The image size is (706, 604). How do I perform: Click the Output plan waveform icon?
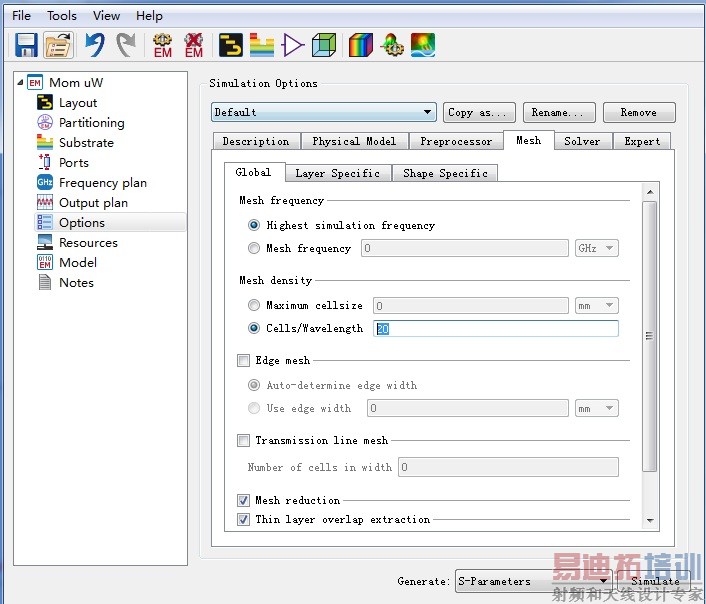pyautogui.click(x=45, y=202)
